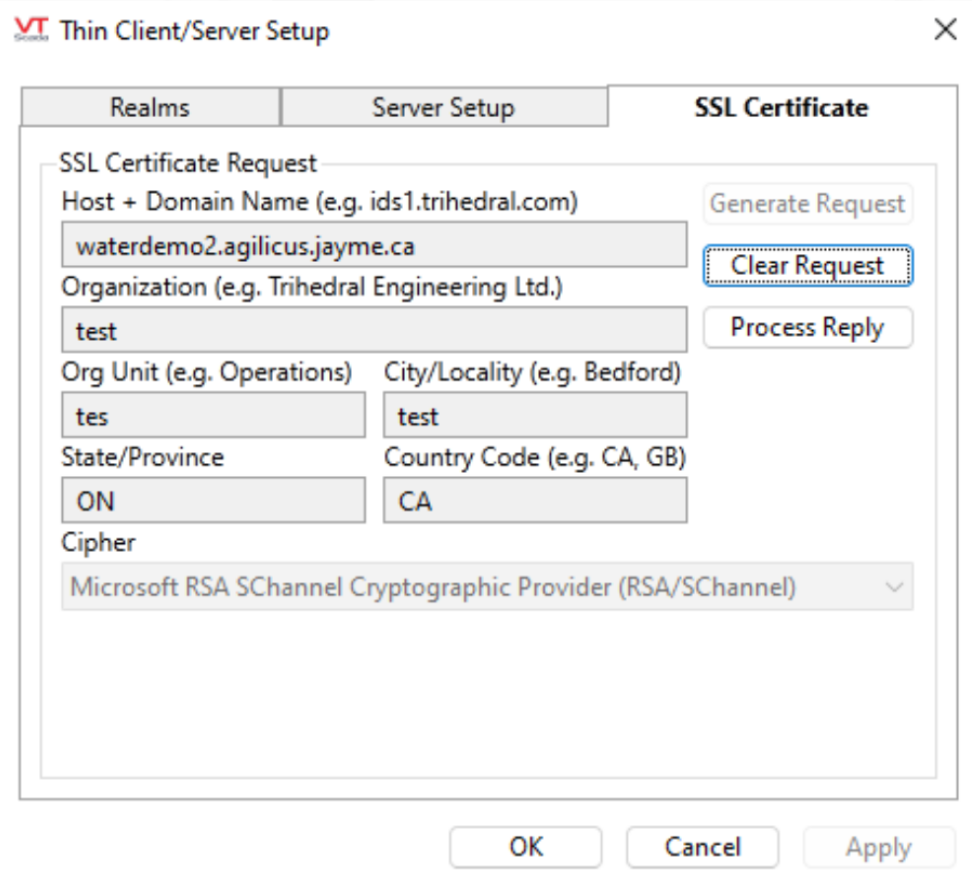Select the SSL Certificate tab
972x889 pixels.
click(x=780, y=108)
